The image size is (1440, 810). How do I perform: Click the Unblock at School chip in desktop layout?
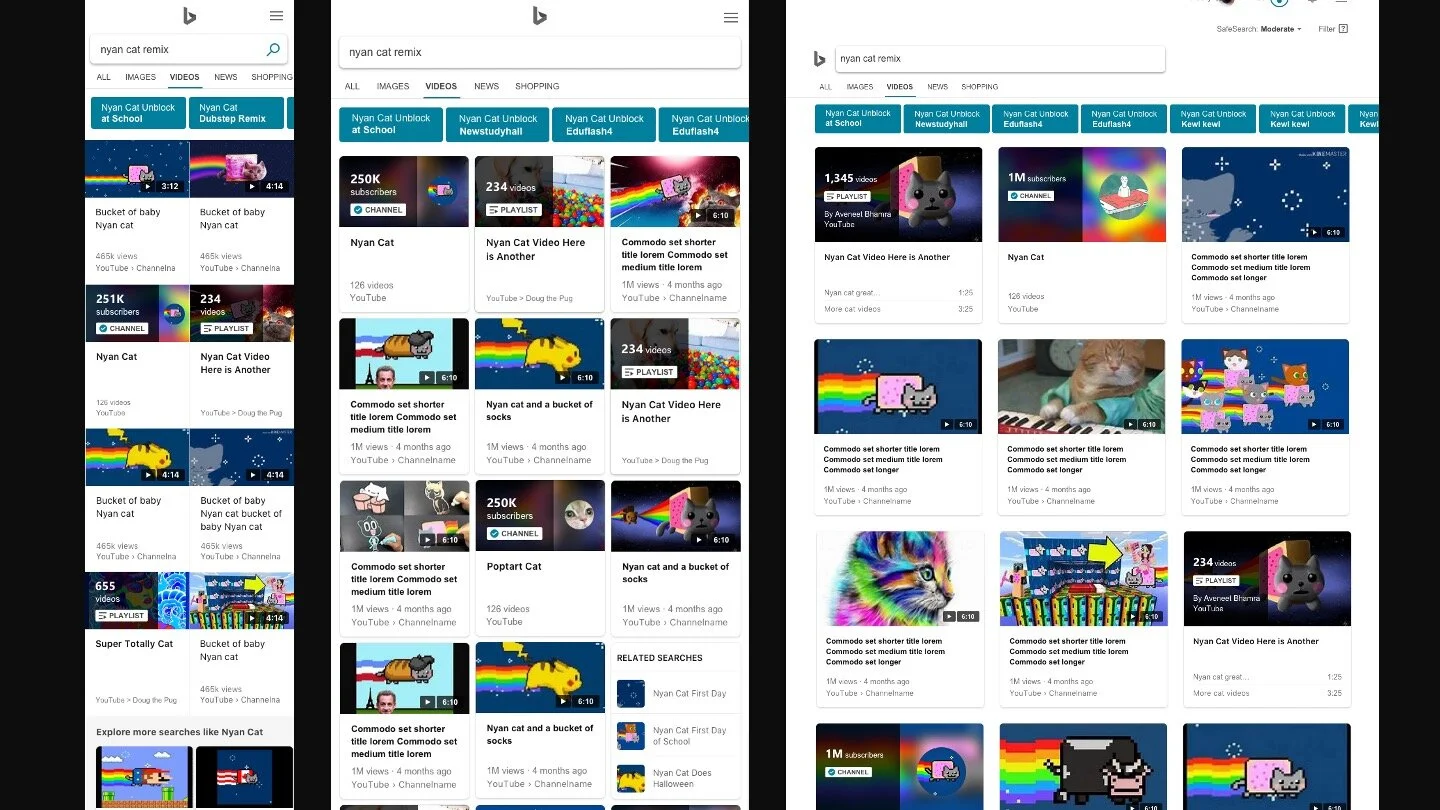[x=858, y=119]
